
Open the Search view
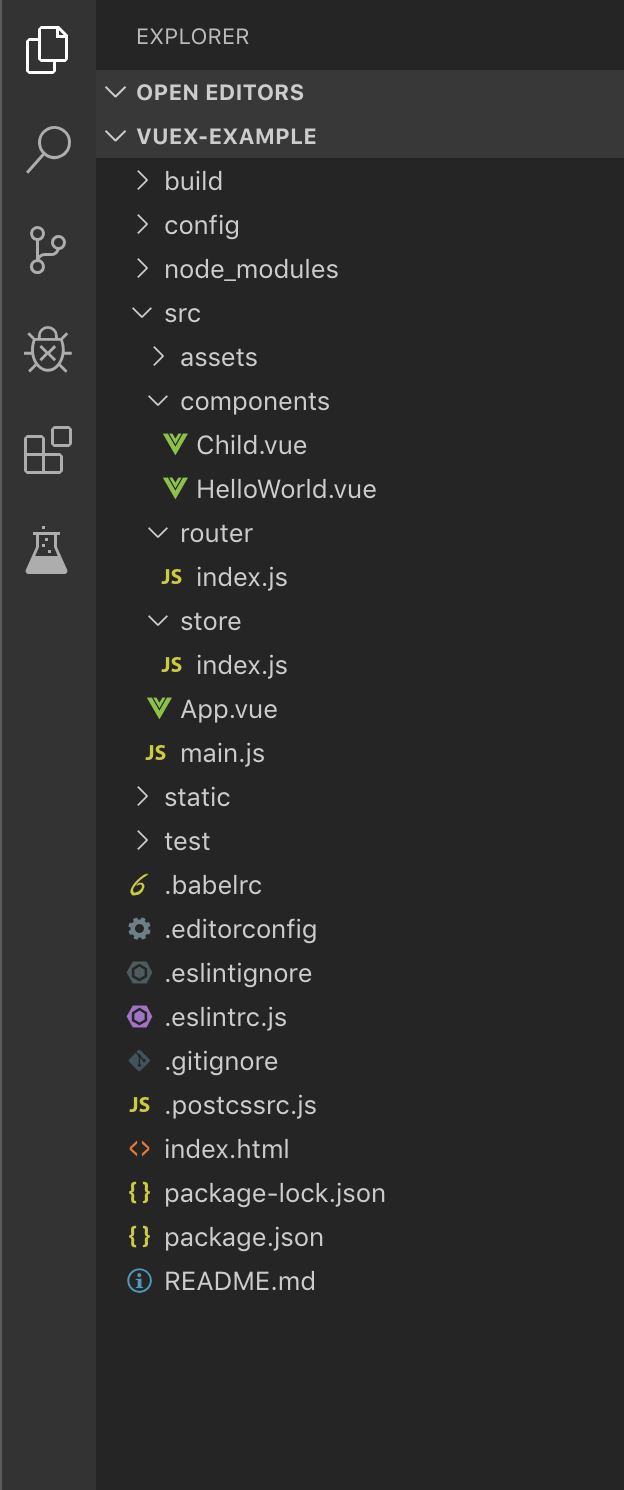[47, 149]
